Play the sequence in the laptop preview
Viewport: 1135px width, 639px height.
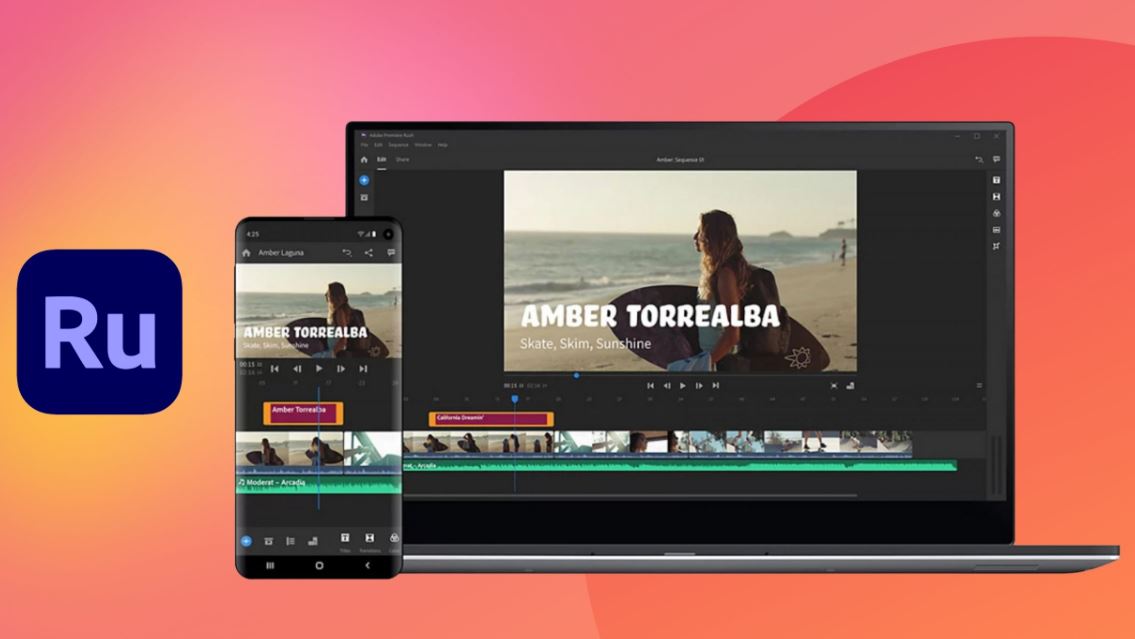point(683,386)
